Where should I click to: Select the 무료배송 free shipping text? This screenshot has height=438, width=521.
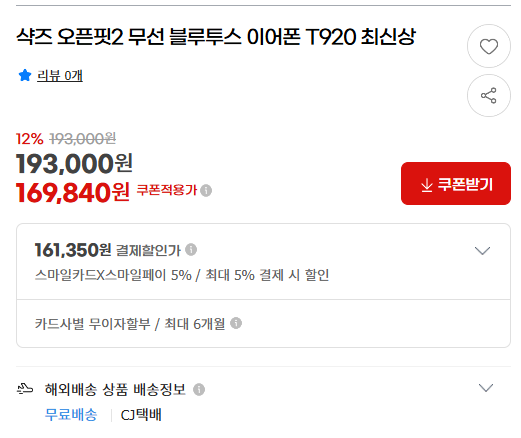71,415
